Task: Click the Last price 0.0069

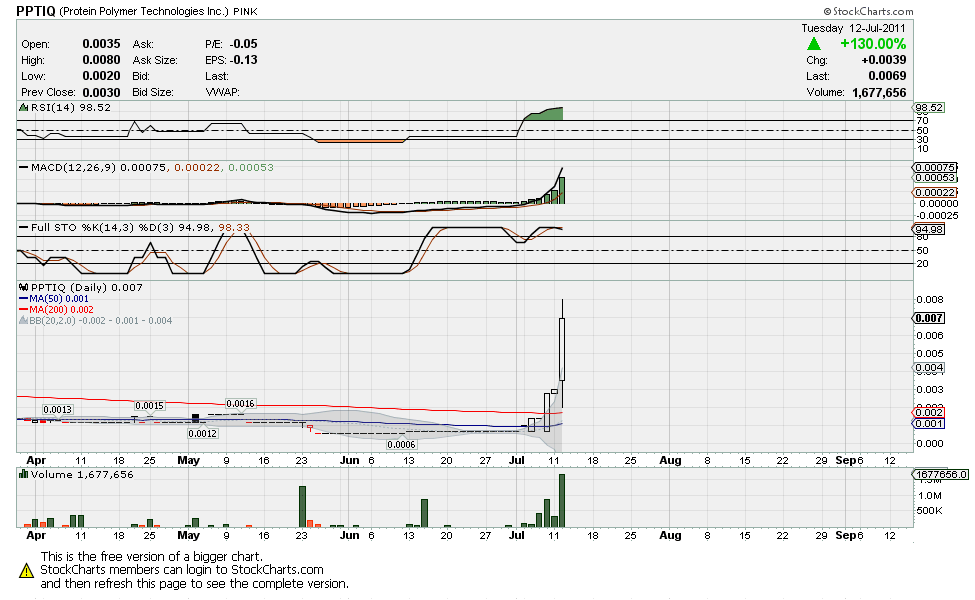Action: (887, 76)
